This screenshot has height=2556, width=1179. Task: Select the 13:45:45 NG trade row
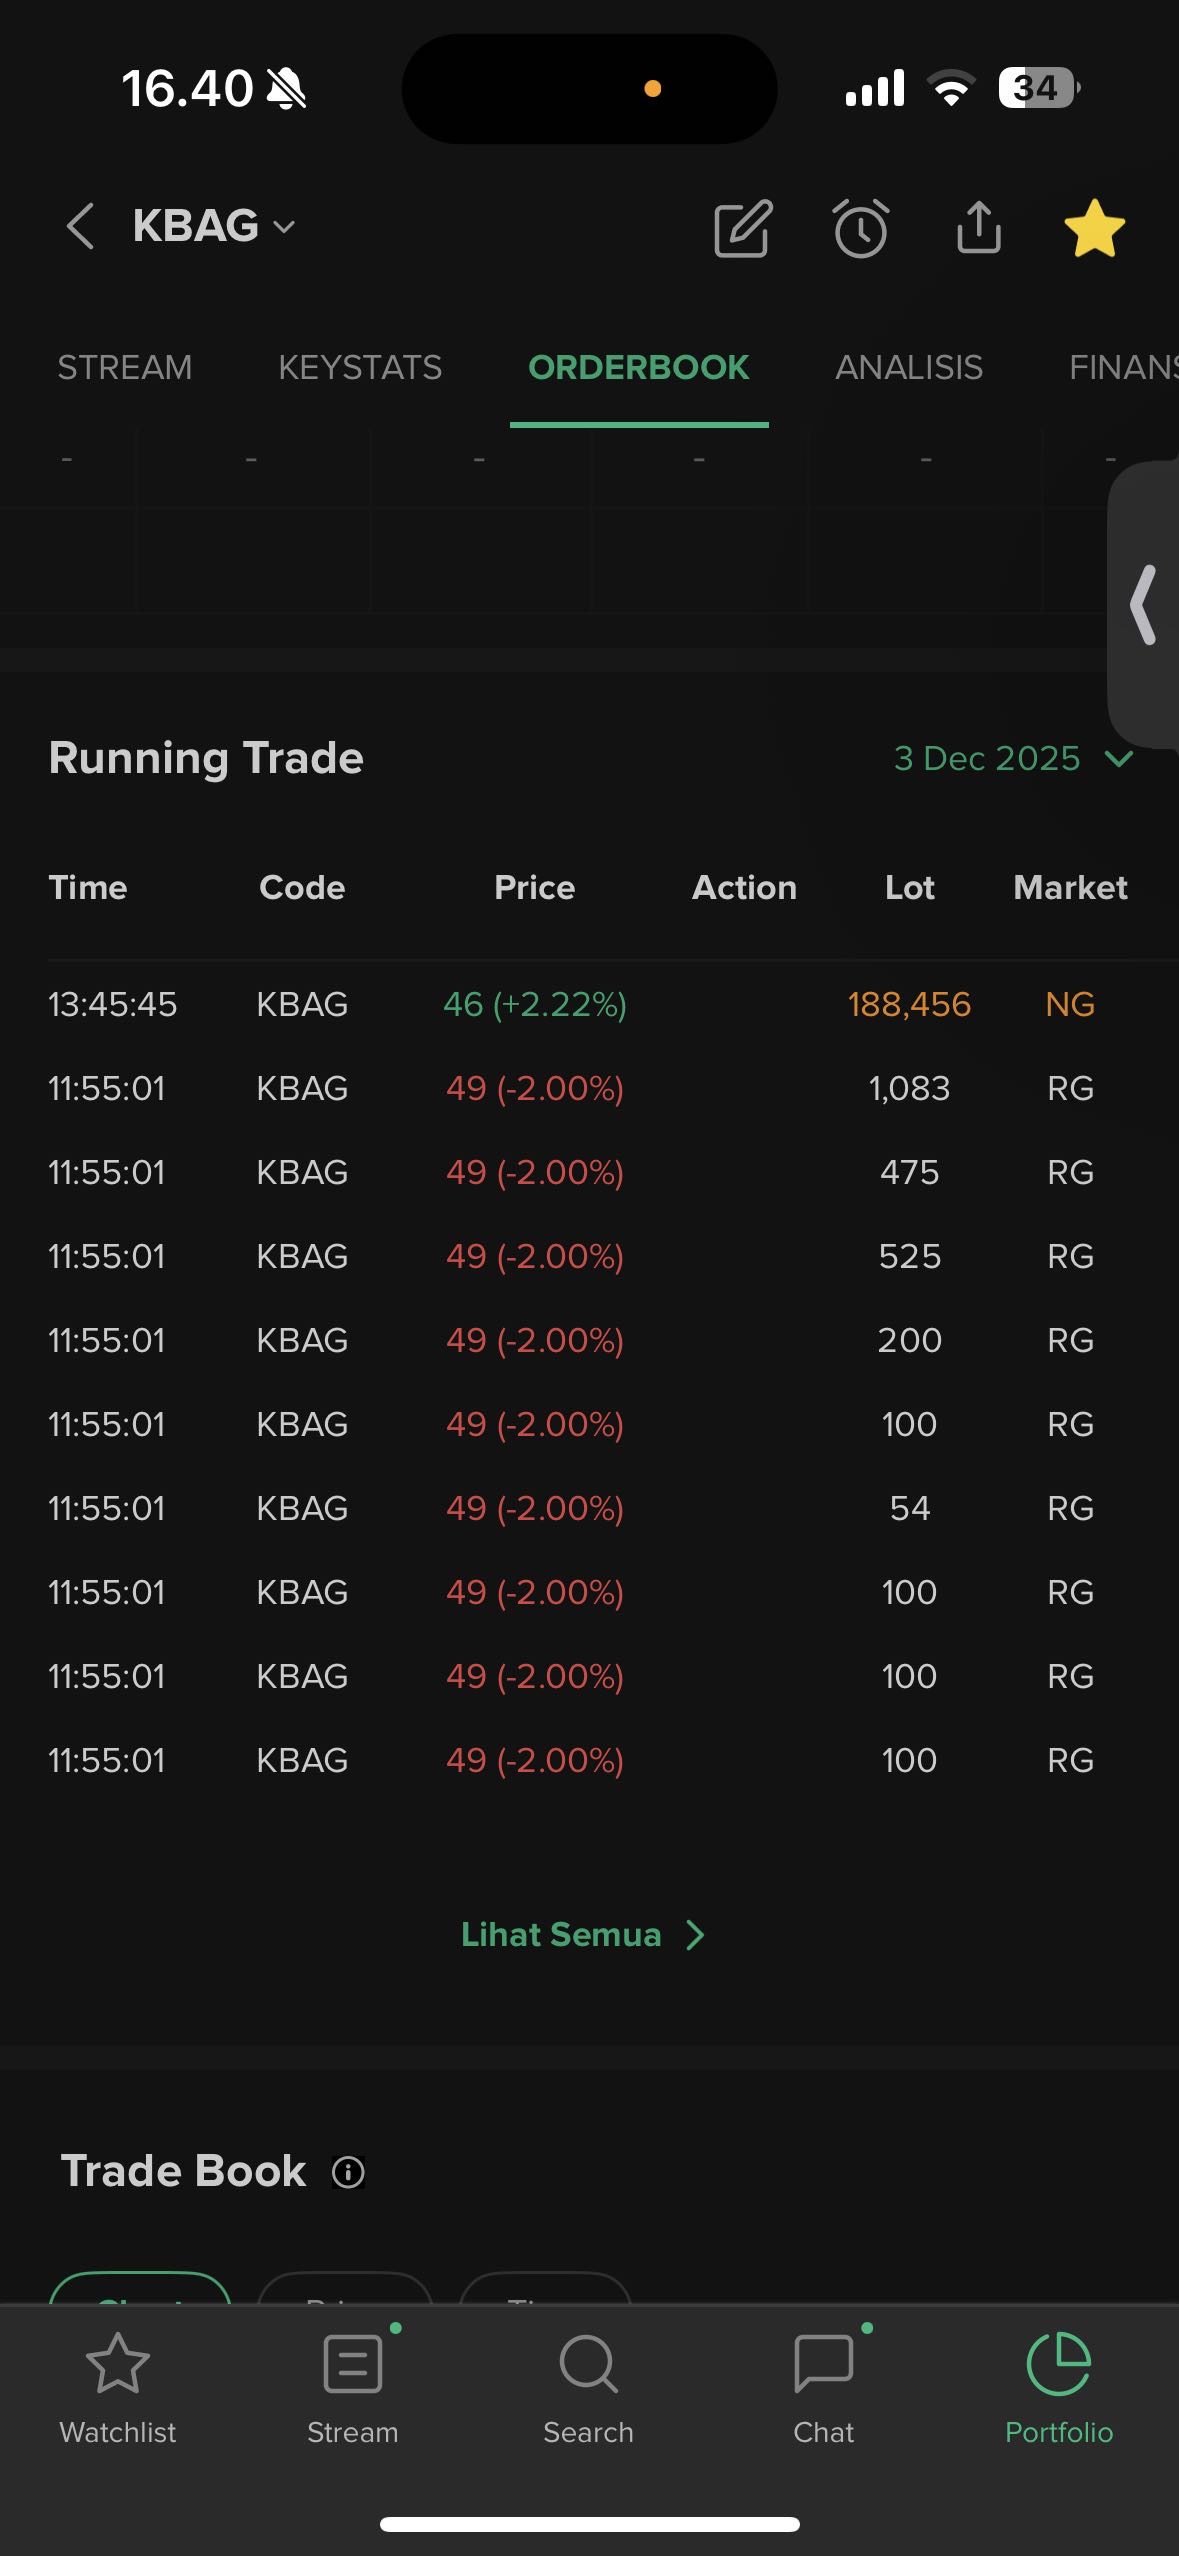click(x=589, y=1004)
